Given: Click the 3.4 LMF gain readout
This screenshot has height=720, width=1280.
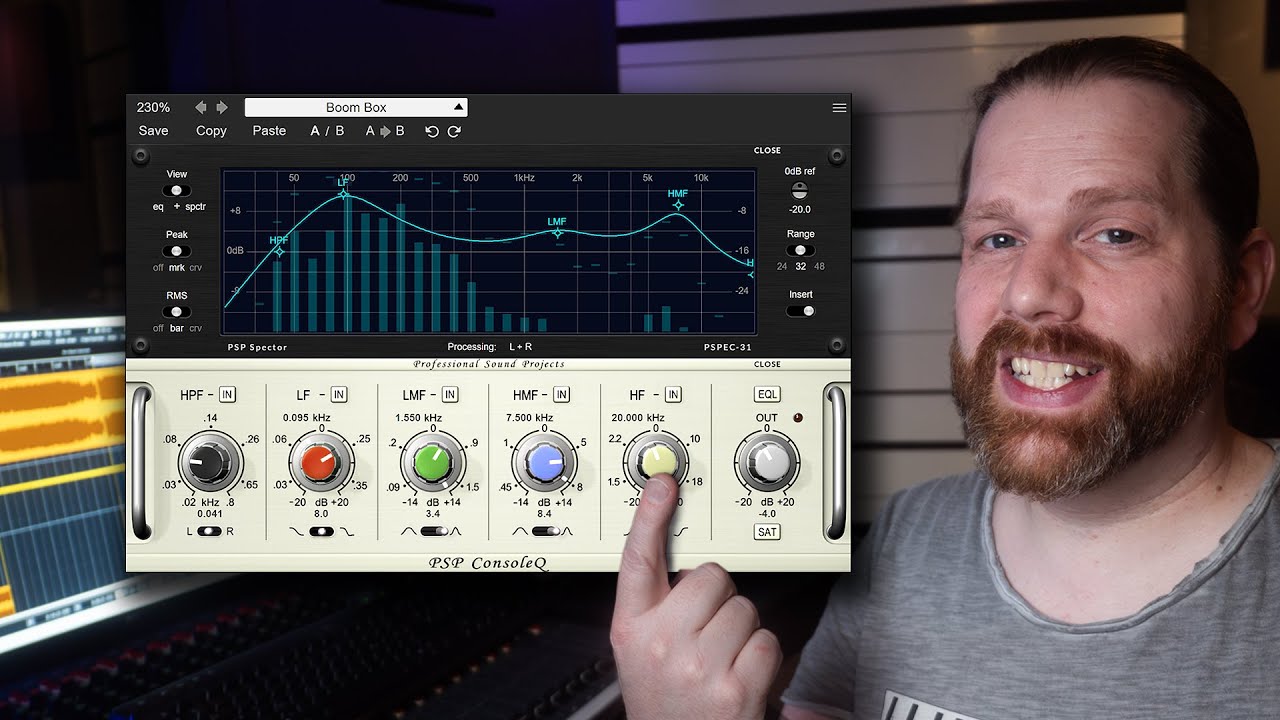Looking at the screenshot, I should 432,514.
